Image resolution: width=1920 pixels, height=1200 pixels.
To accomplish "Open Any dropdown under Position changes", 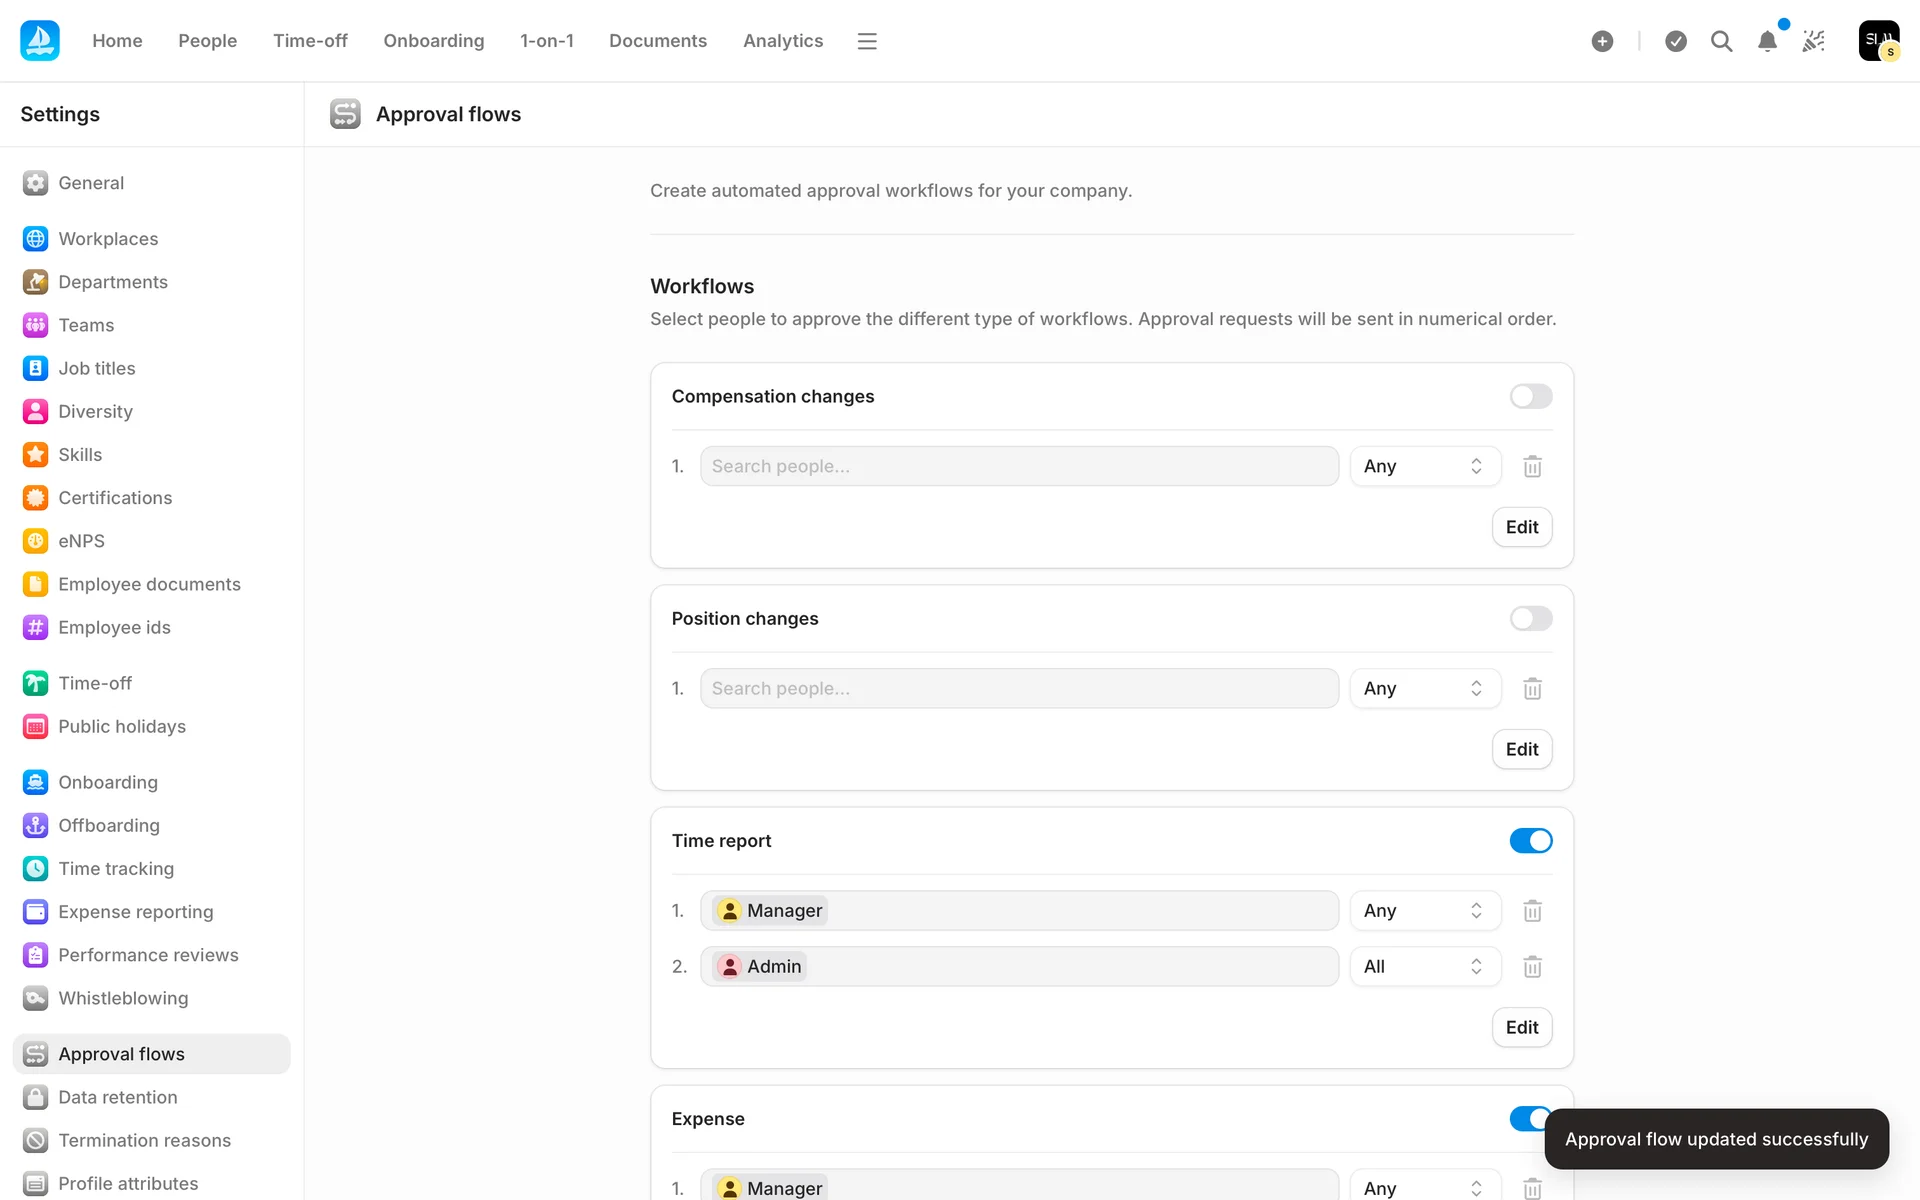I will click(1424, 689).
